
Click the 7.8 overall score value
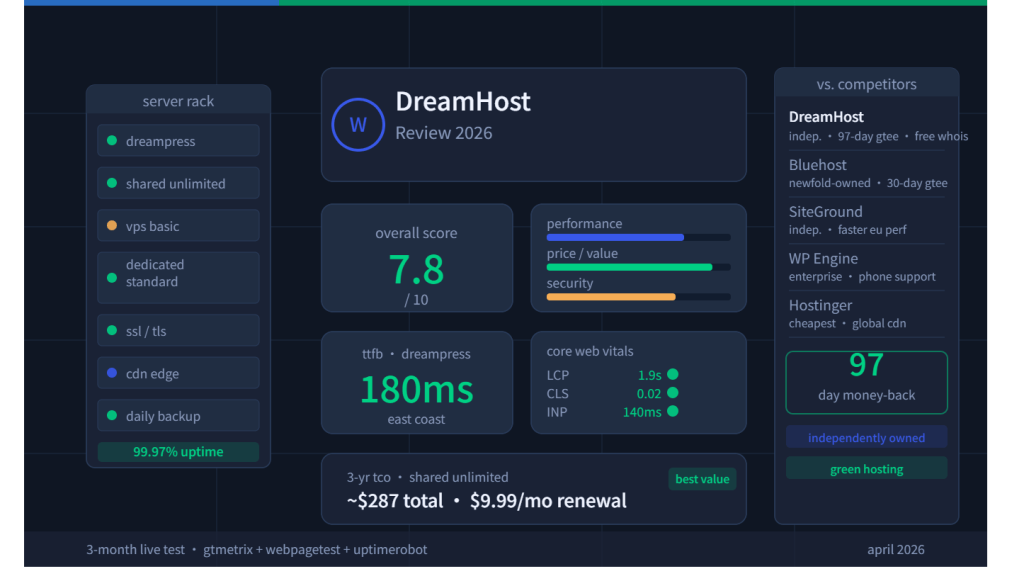(x=416, y=269)
